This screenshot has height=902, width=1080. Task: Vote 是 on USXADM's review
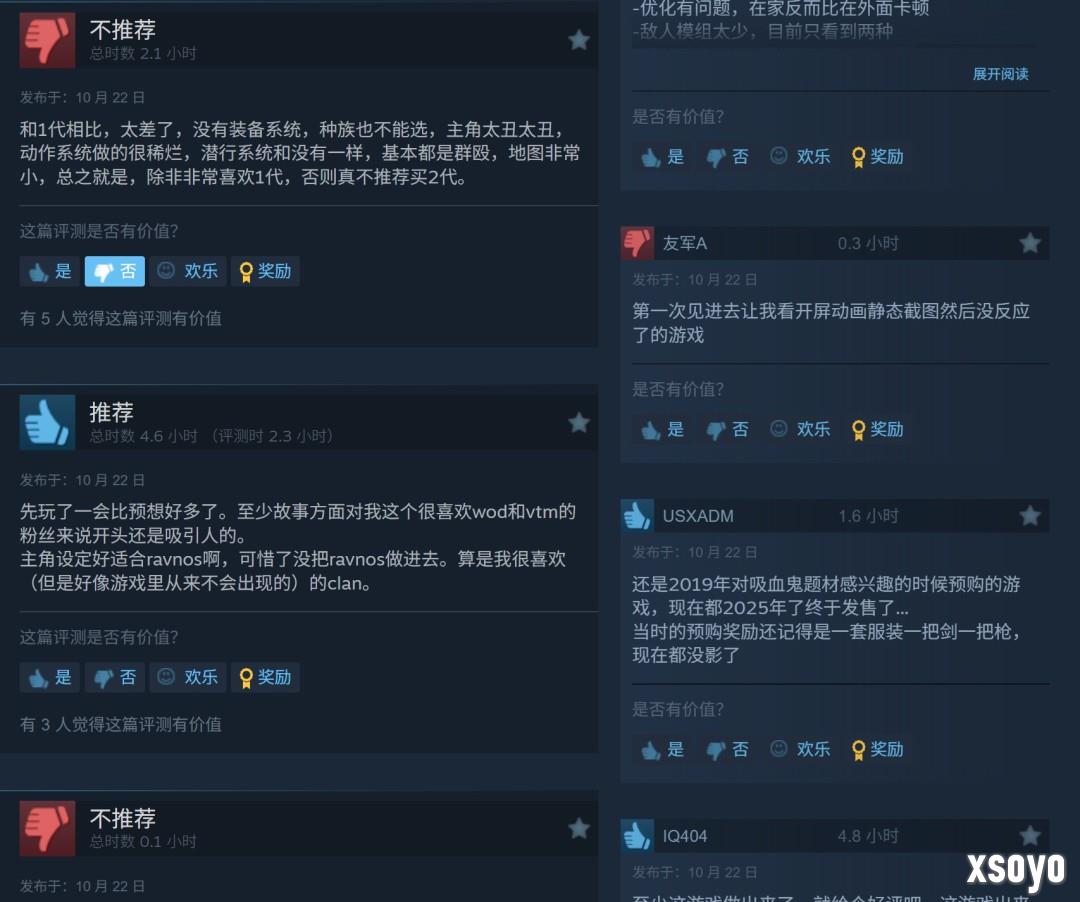click(x=663, y=749)
